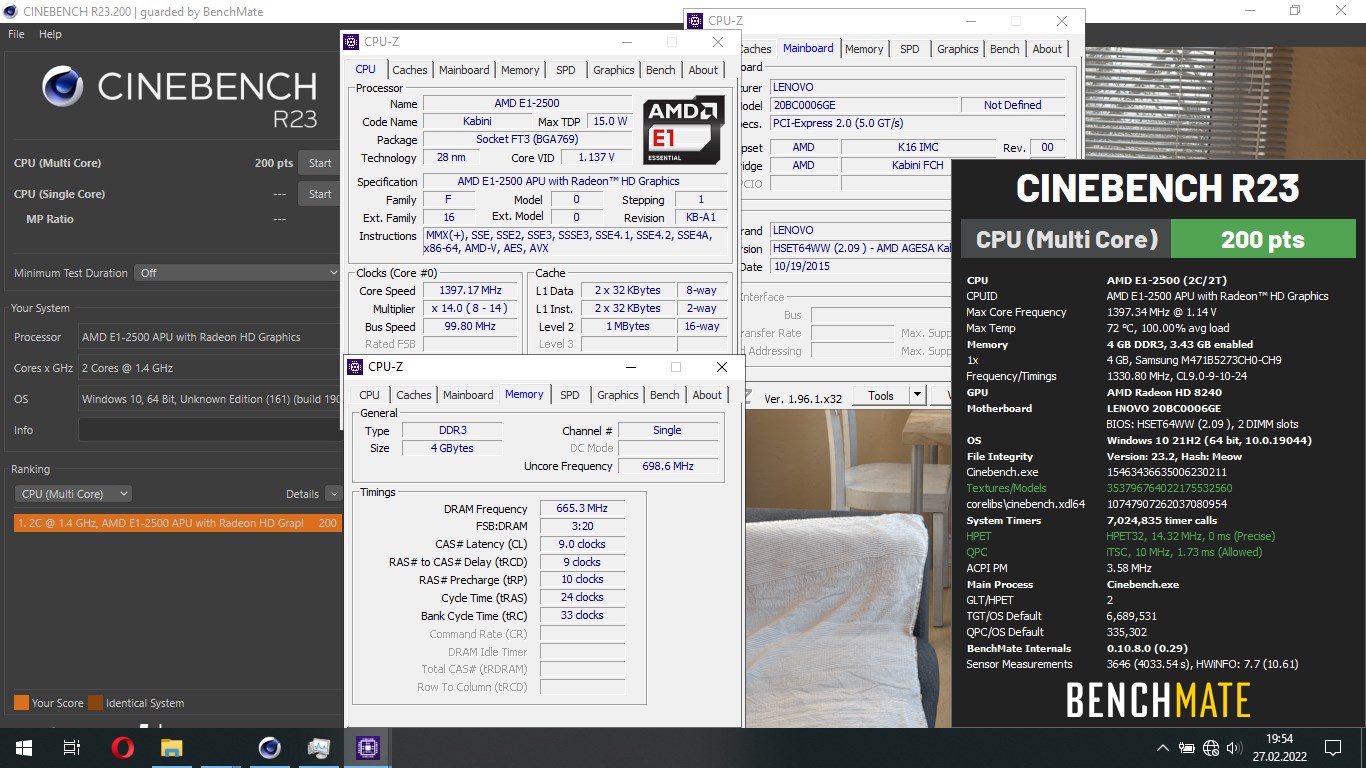Viewport: 1366px width, 768px height.
Task: Minimize the CPU-Z Processor window
Action: click(626, 42)
